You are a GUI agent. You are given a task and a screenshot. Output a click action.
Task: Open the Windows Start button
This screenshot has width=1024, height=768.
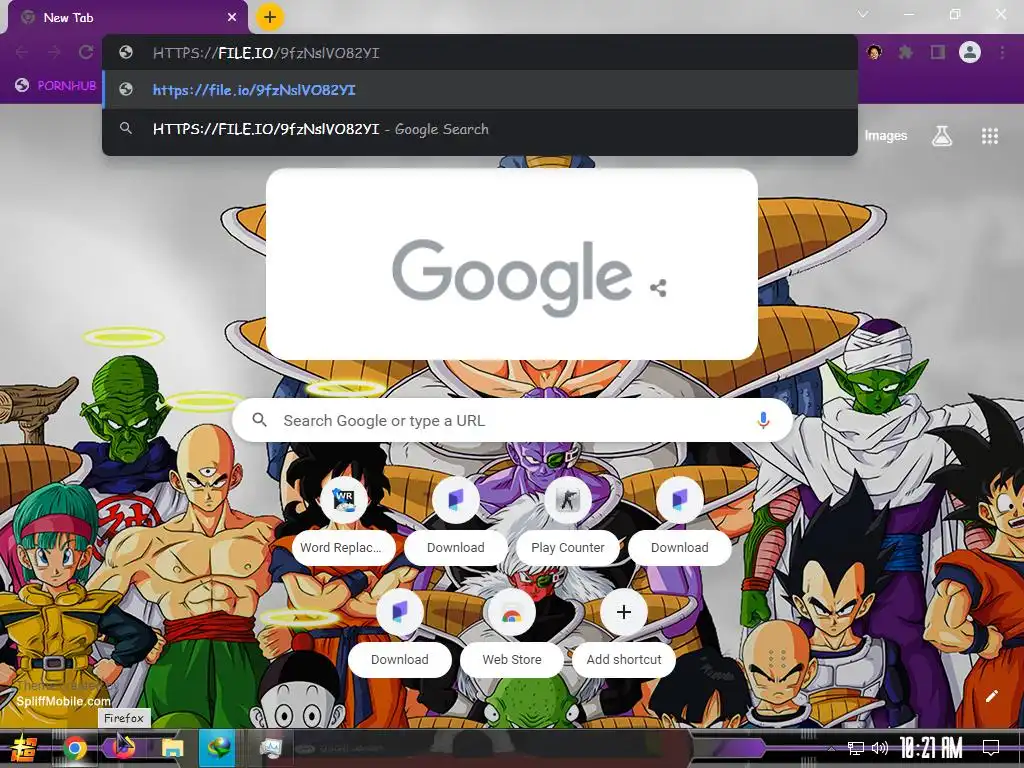pyautogui.click(x=24, y=748)
